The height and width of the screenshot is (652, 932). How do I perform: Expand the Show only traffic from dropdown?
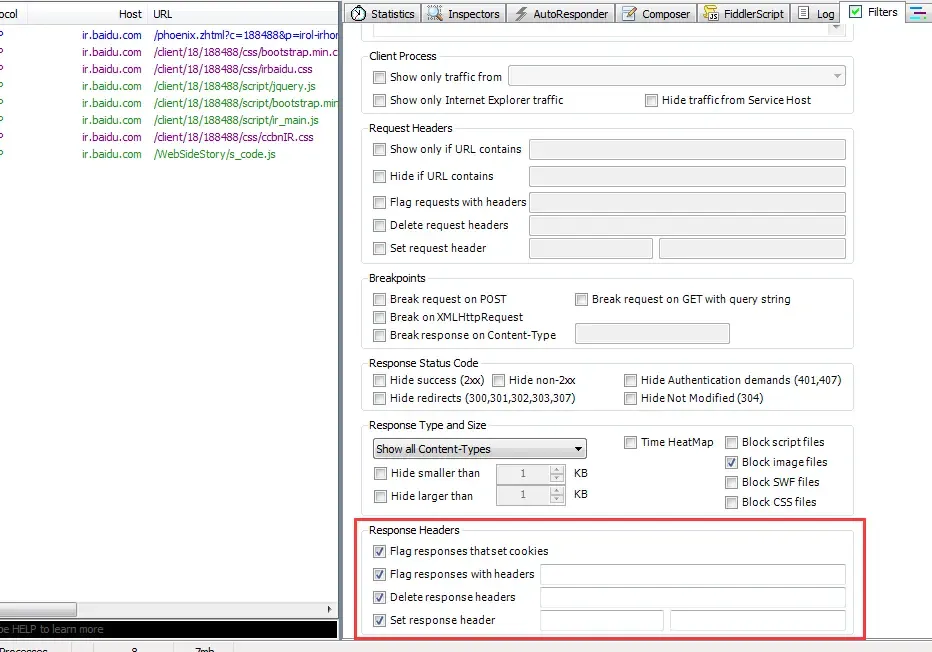tap(837, 76)
